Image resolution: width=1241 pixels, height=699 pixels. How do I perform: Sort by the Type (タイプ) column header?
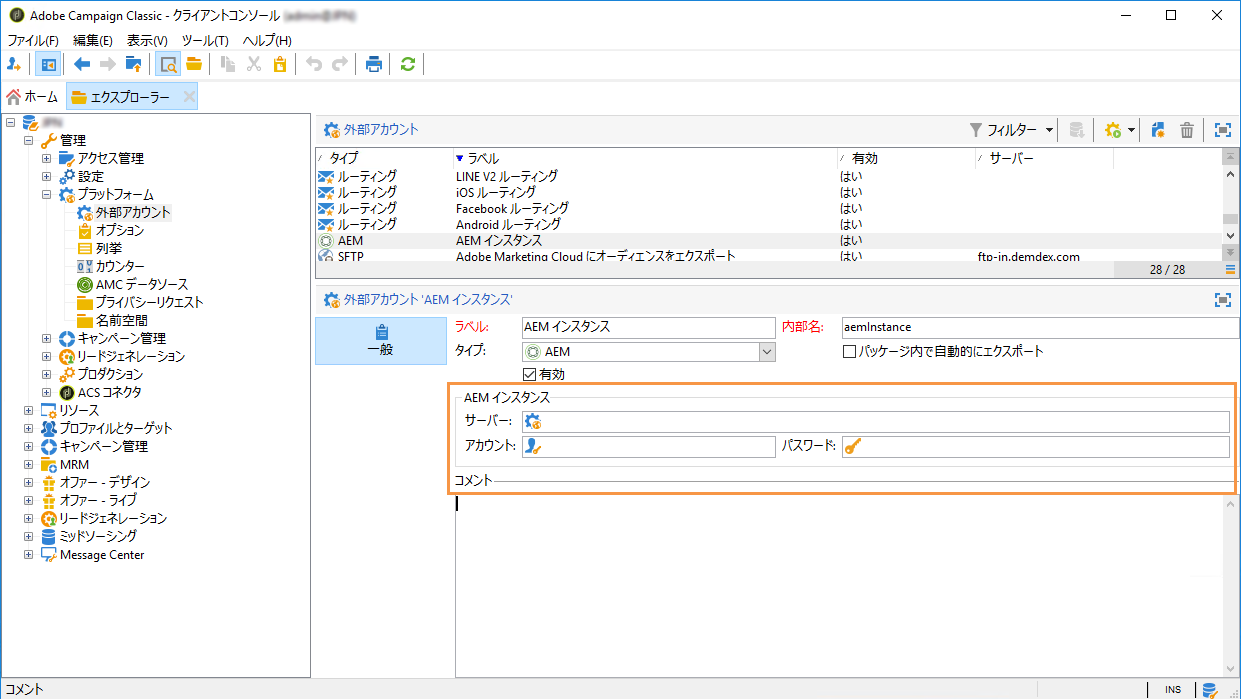[x=383, y=158]
